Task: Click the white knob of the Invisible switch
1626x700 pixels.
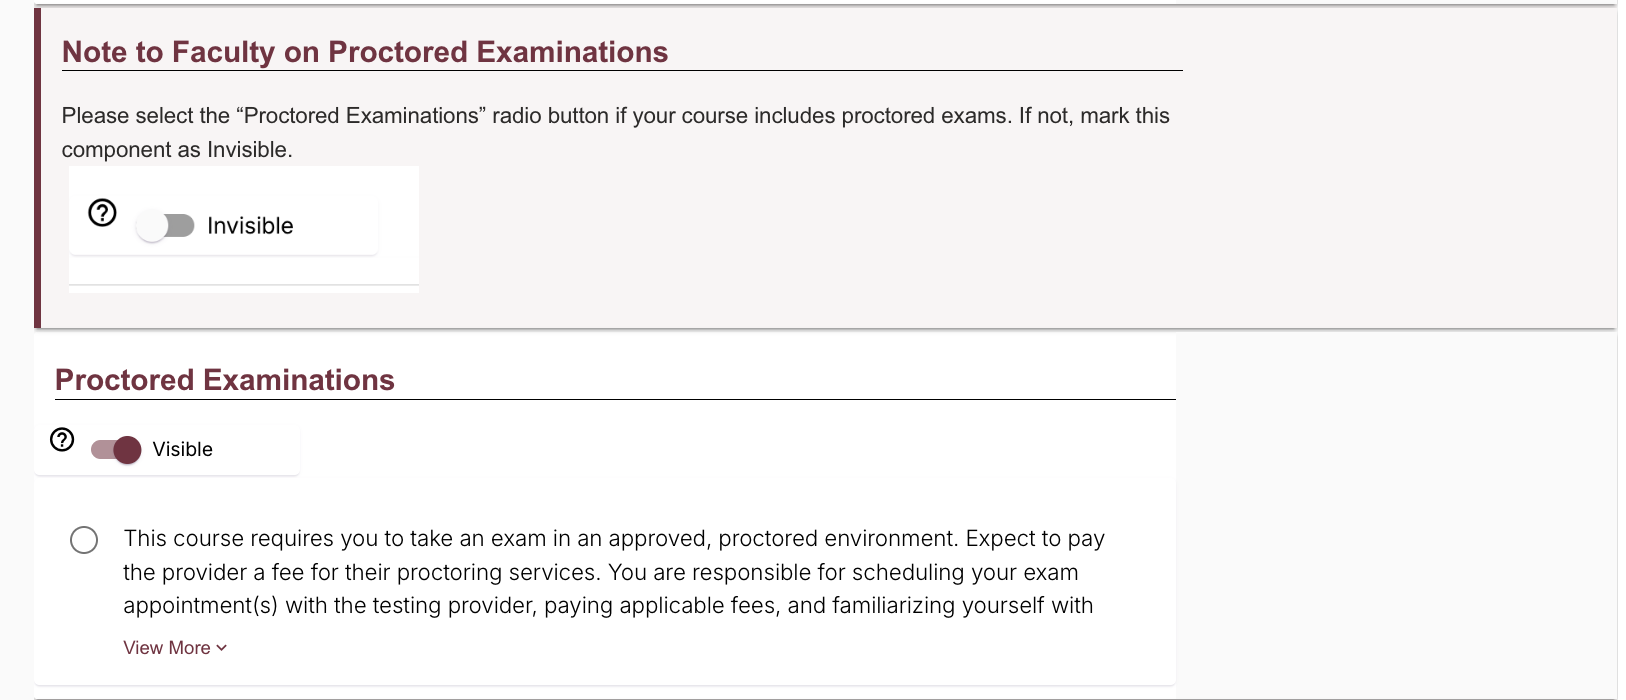Action: coord(152,226)
